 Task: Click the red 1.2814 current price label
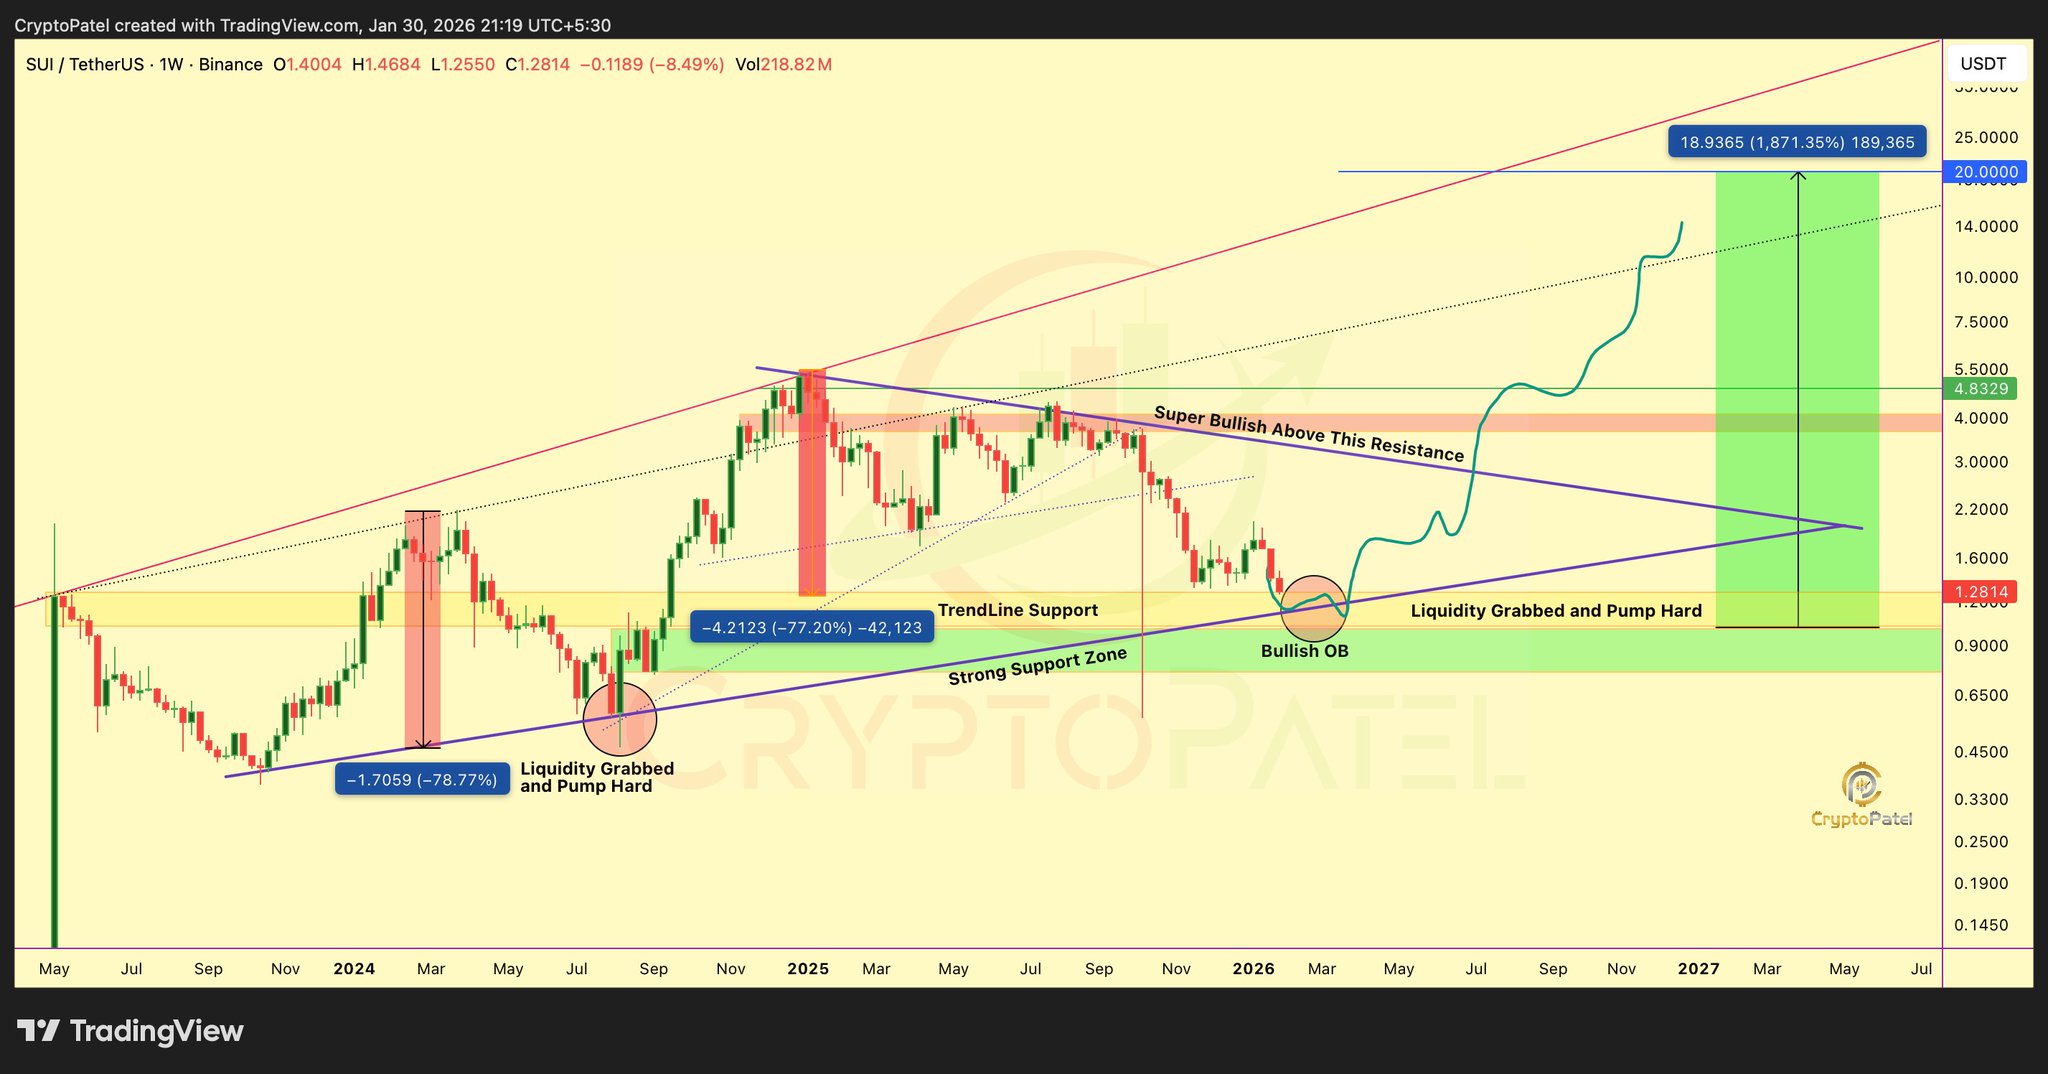[1979, 592]
